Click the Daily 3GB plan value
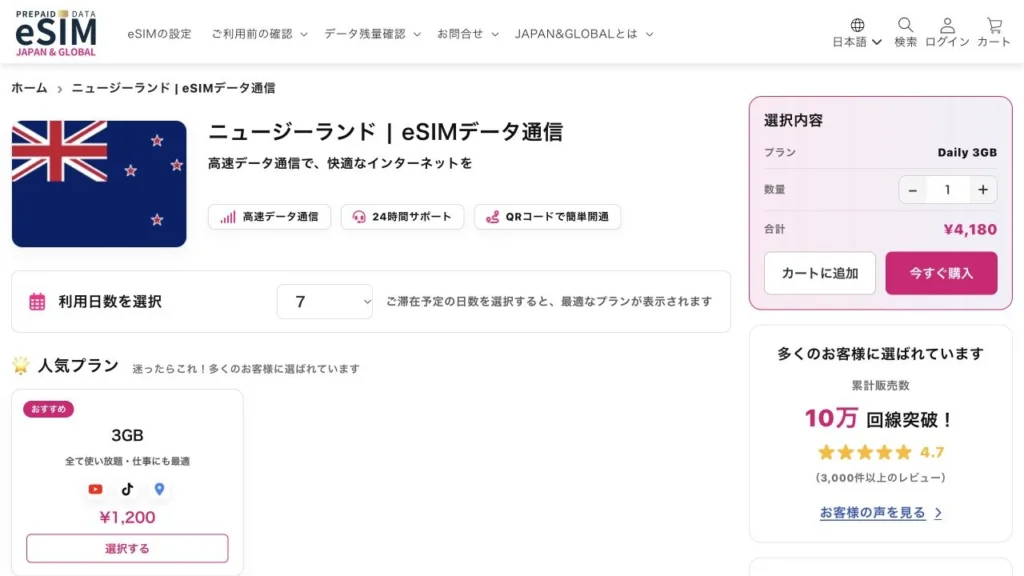Screen dimensions: 1024x576 tap(967, 153)
